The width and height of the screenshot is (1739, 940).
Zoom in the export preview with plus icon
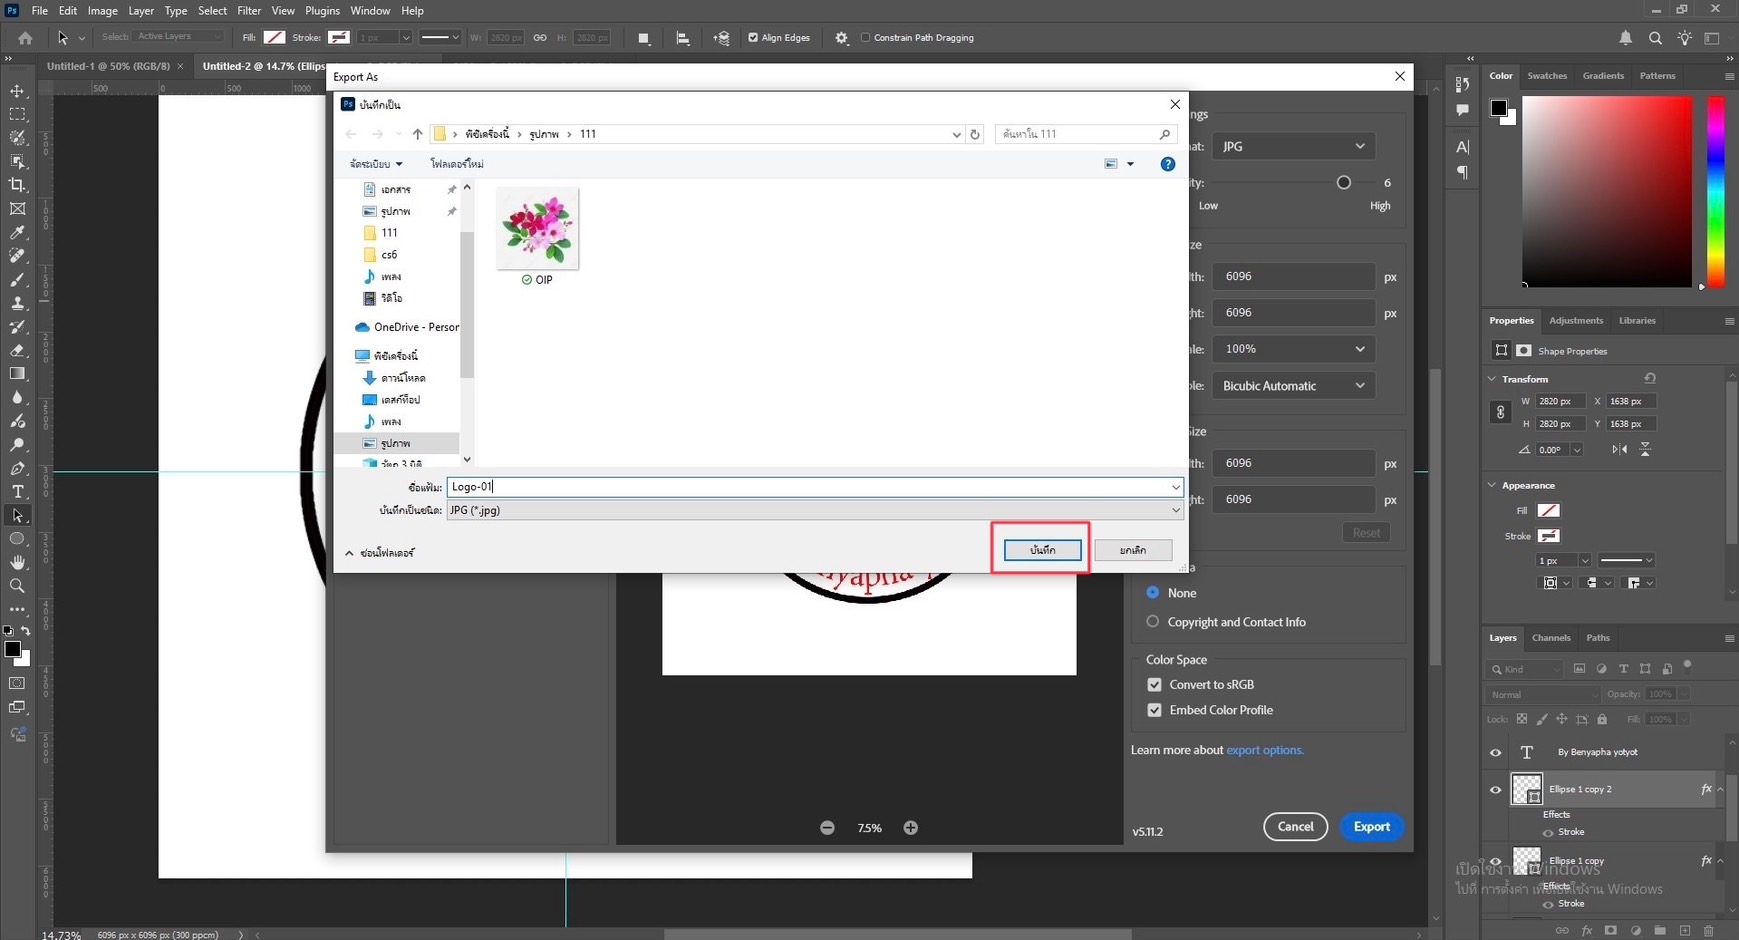[x=910, y=828]
